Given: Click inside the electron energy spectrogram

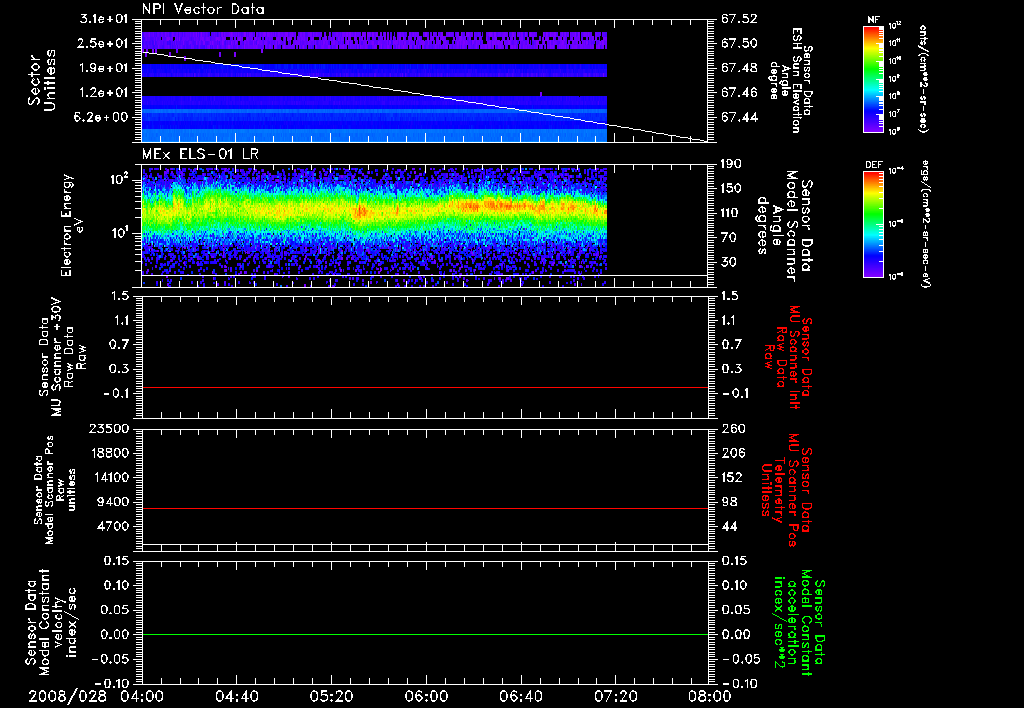Looking at the screenshot, I should pyautogui.click(x=375, y=215).
